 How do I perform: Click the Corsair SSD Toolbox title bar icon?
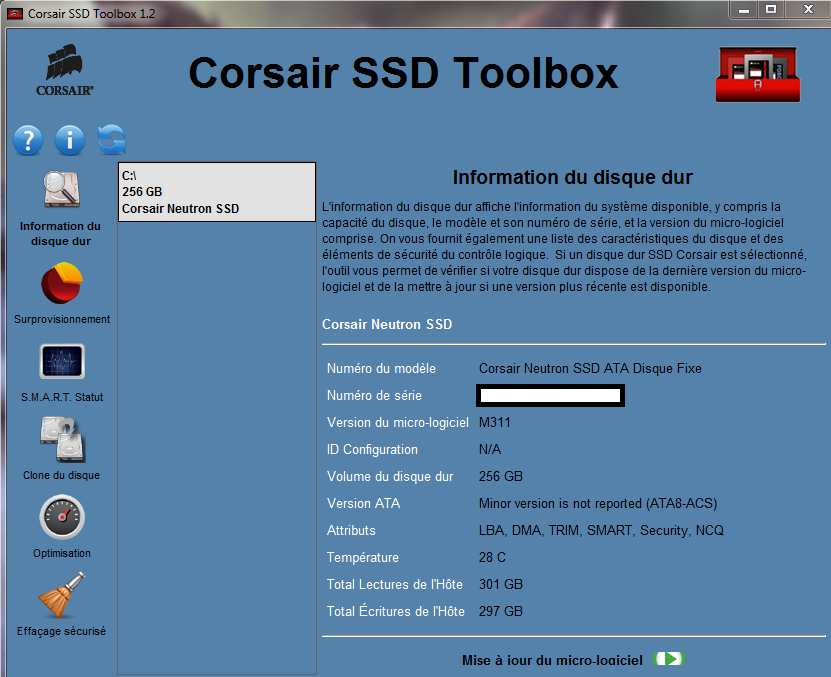(15, 13)
